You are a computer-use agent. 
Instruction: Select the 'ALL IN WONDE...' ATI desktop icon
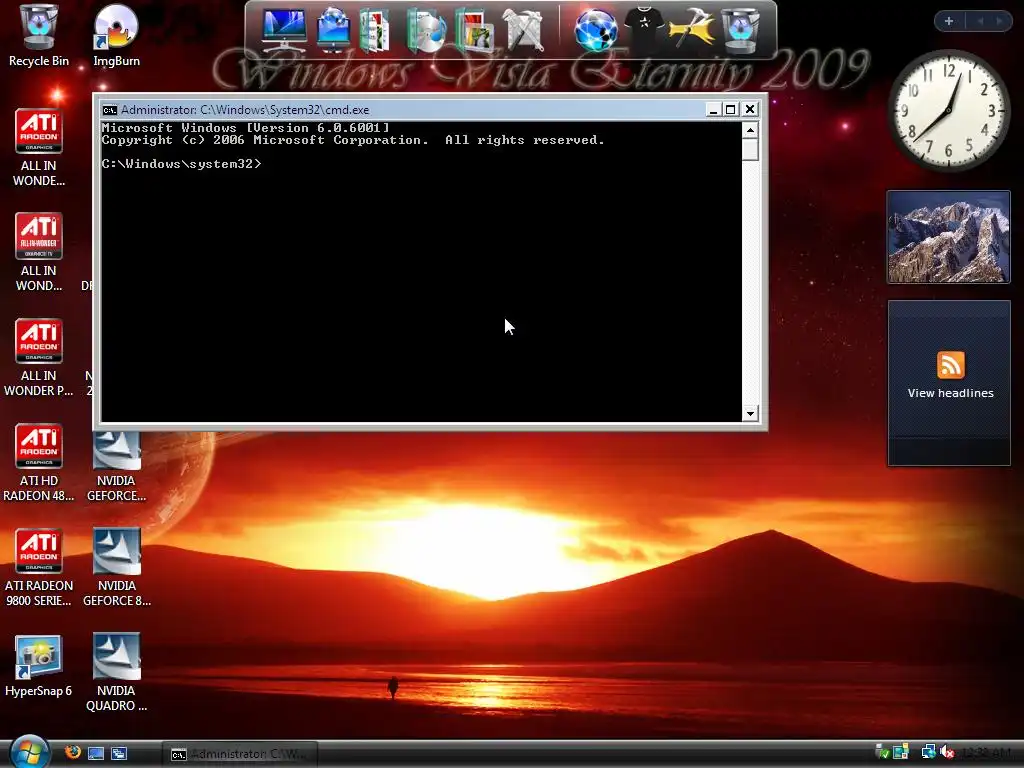tap(39, 148)
